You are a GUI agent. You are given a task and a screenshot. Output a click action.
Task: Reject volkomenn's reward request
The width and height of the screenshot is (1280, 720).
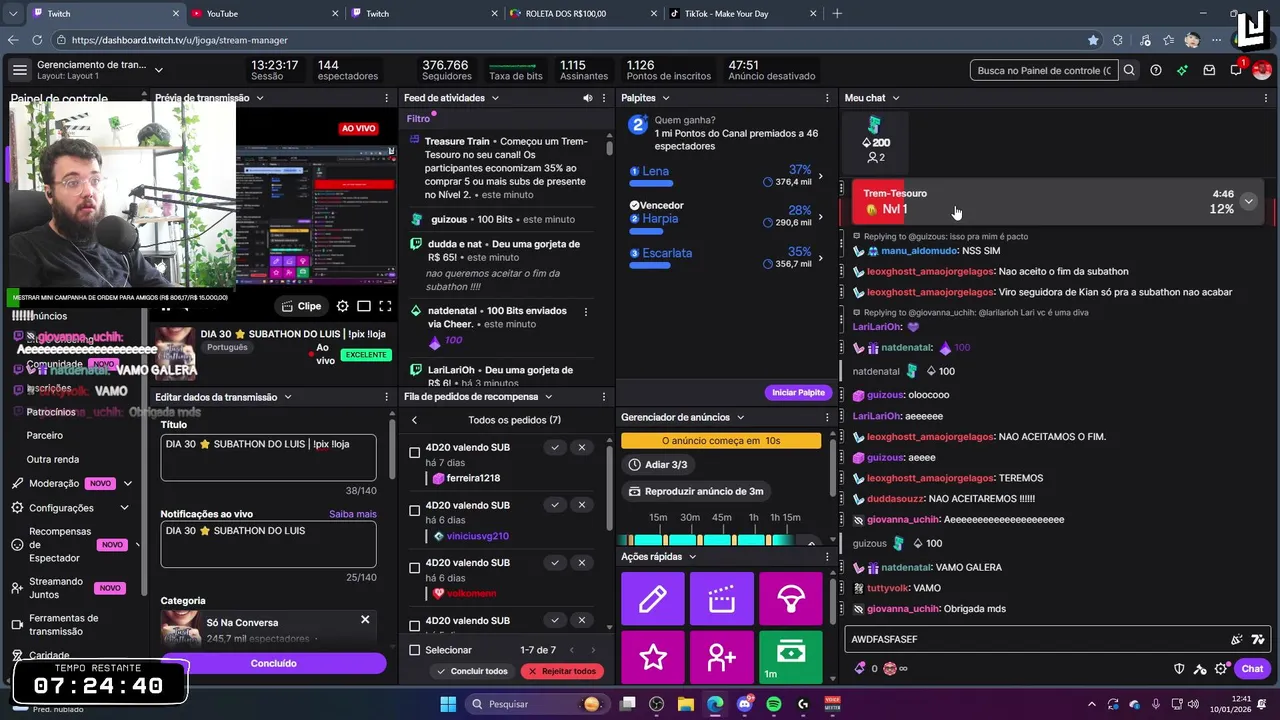(x=582, y=563)
